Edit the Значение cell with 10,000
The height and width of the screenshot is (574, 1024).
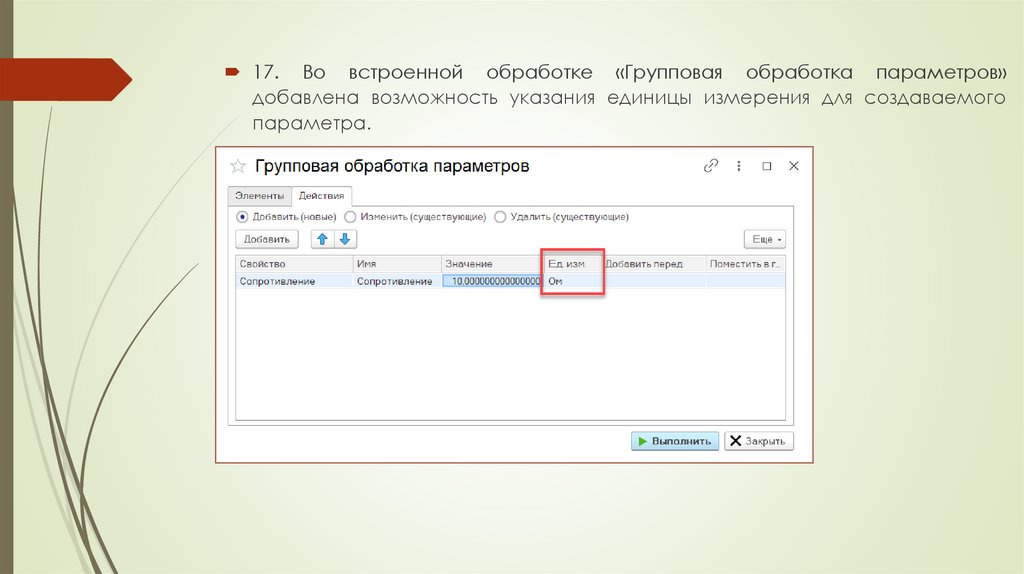click(x=491, y=282)
